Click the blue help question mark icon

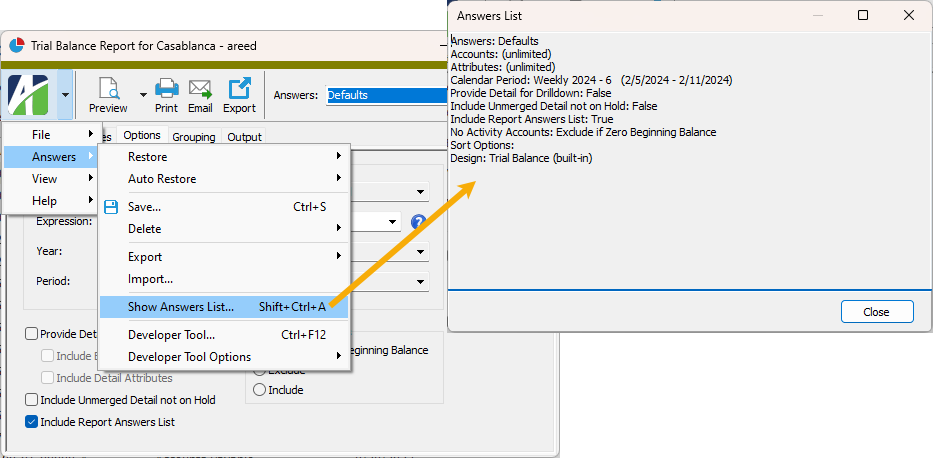(x=419, y=222)
